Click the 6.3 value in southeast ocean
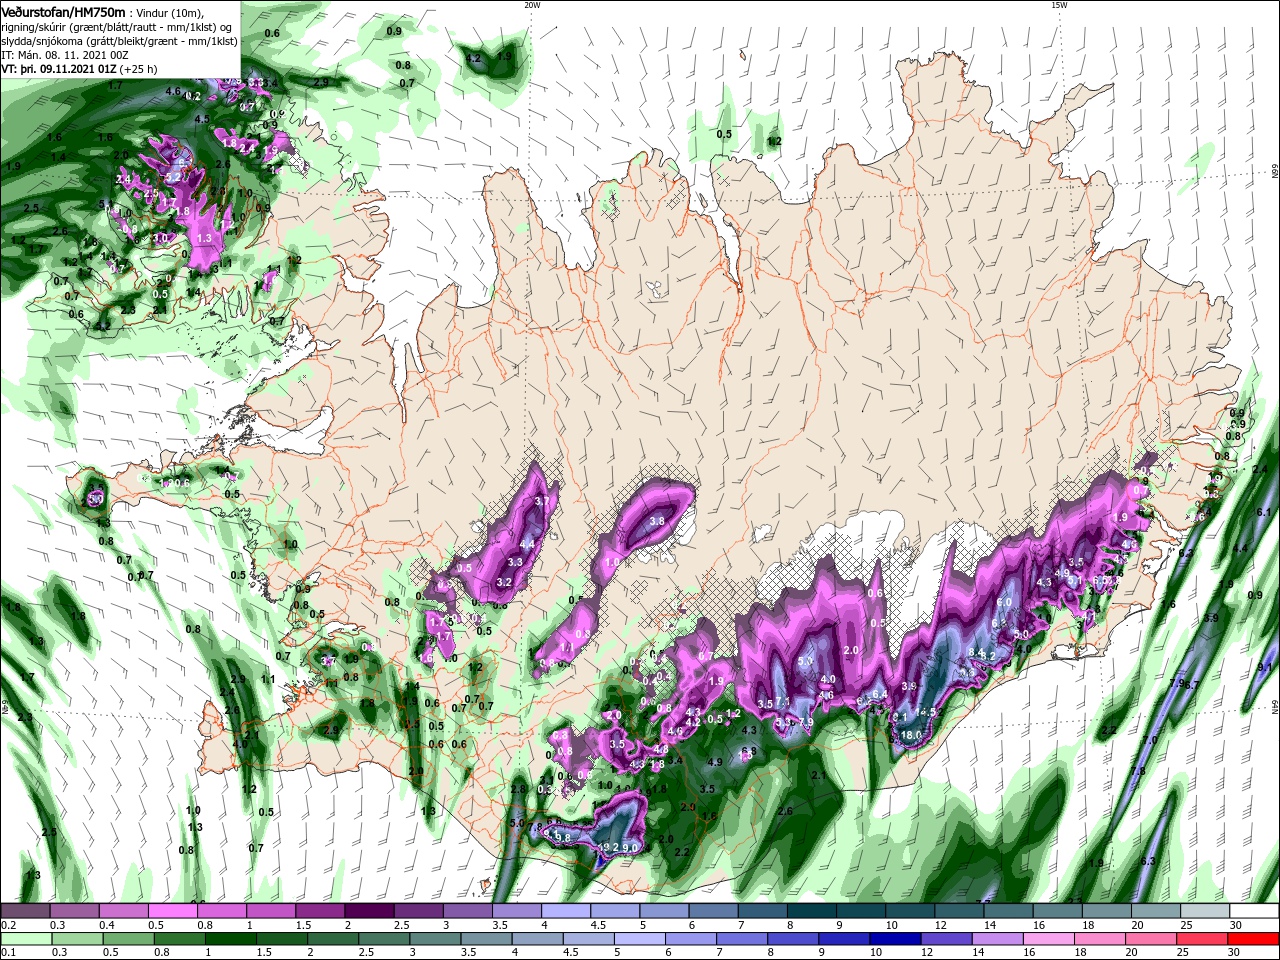The width and height of the screenshot is (1280, 960). pyautogui.click(x=1148, y=861)
